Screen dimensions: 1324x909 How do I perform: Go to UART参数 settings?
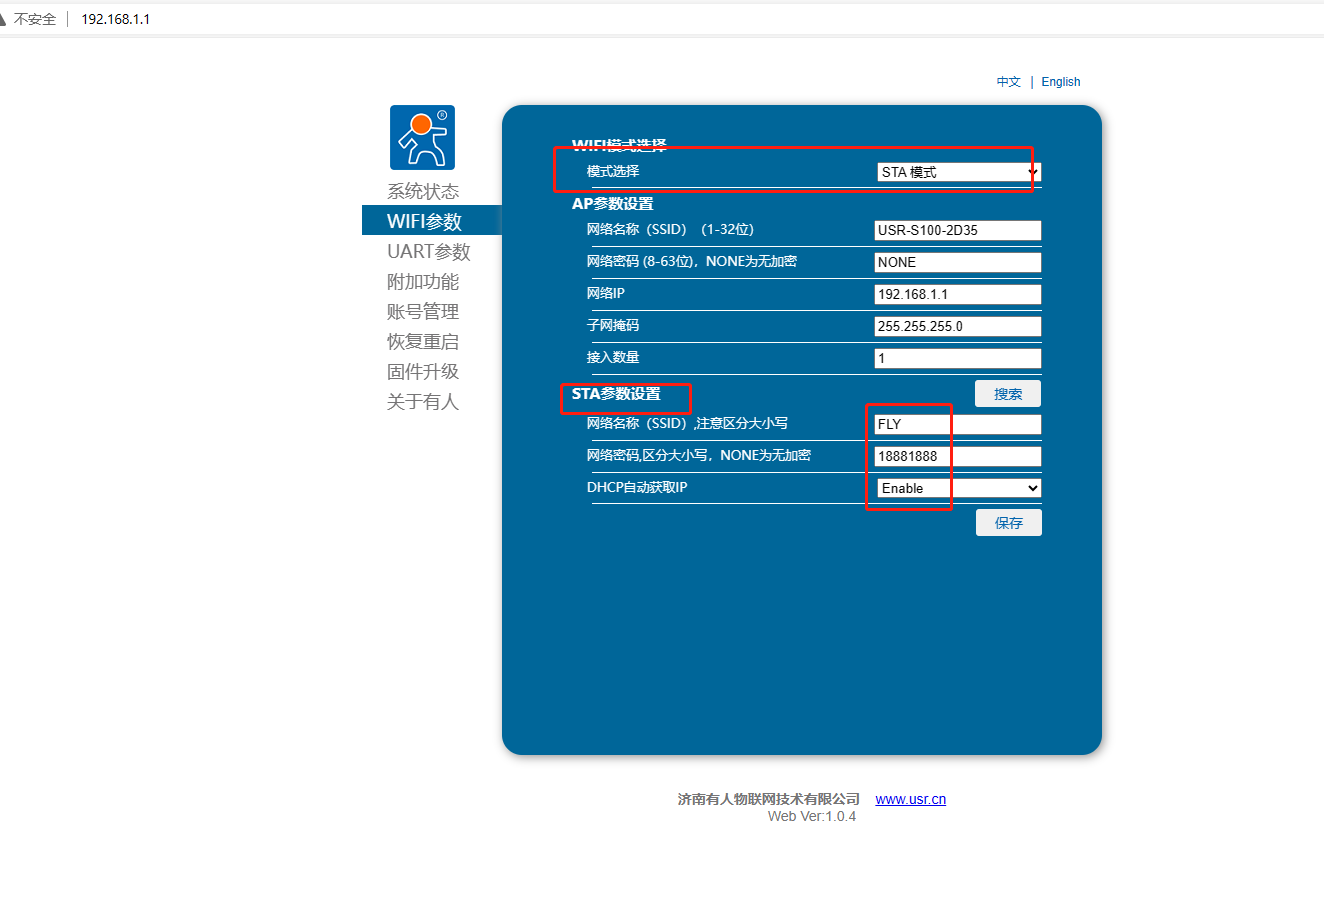(x=428, y=251)
